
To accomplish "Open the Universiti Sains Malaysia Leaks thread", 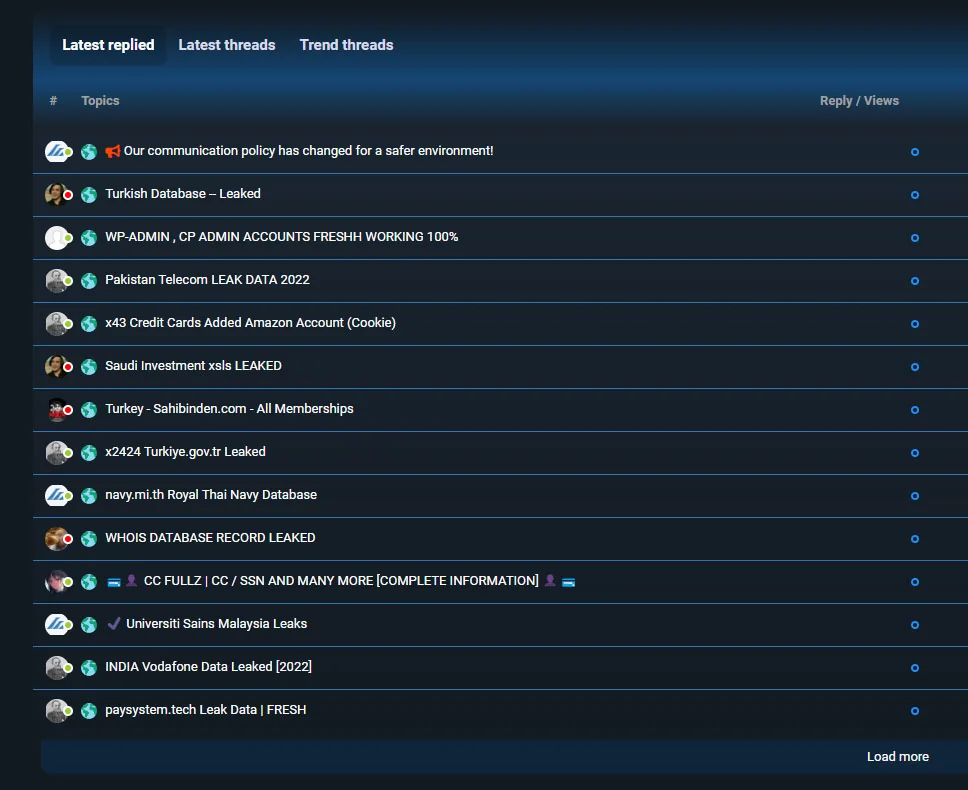I will coord(216,624).
